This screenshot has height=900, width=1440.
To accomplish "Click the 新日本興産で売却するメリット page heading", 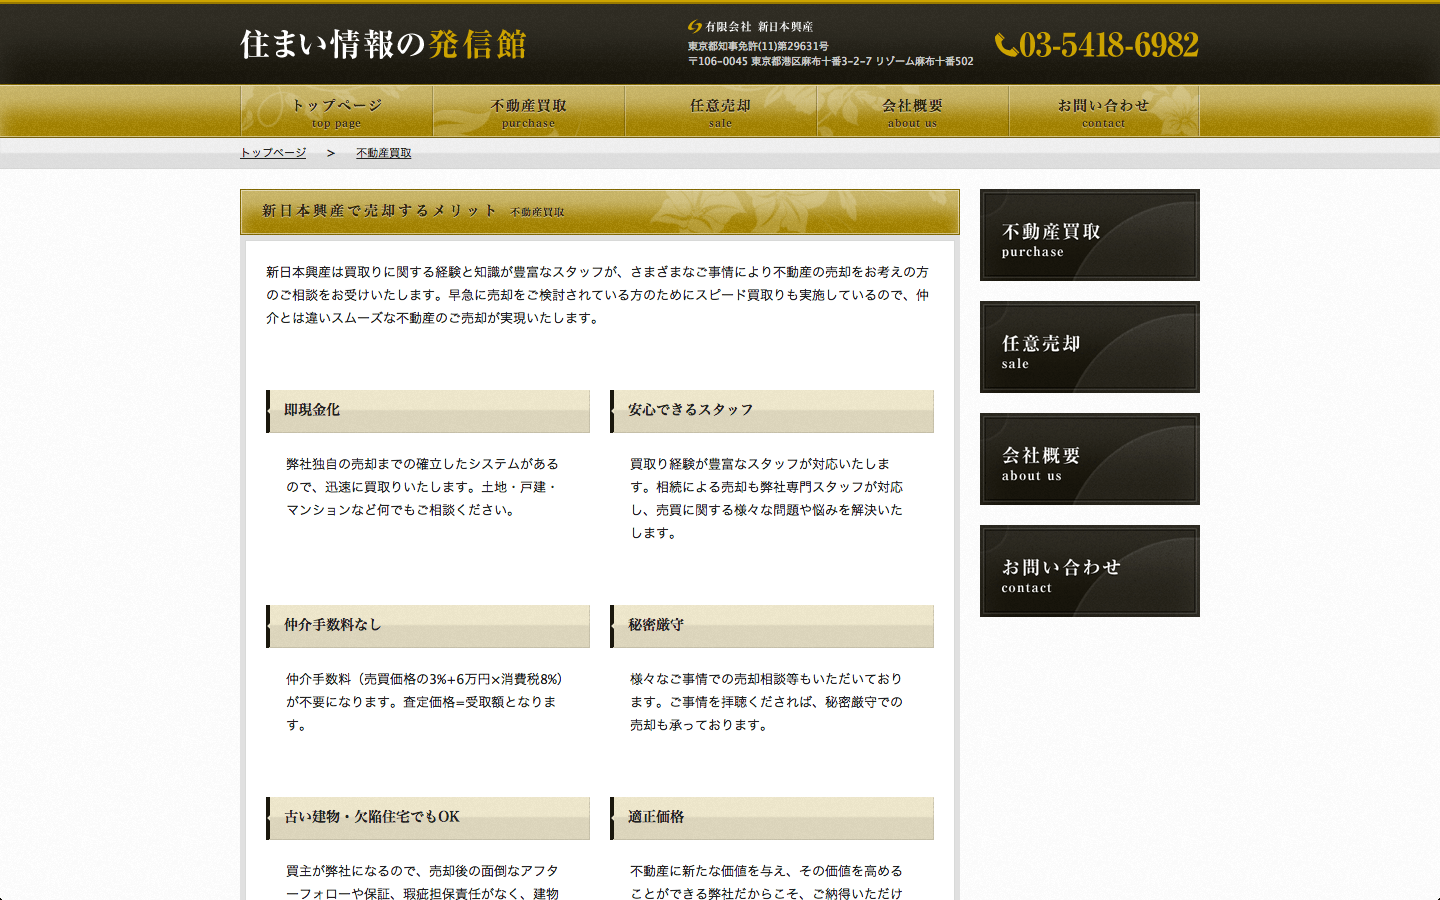I will coord(600,212).
